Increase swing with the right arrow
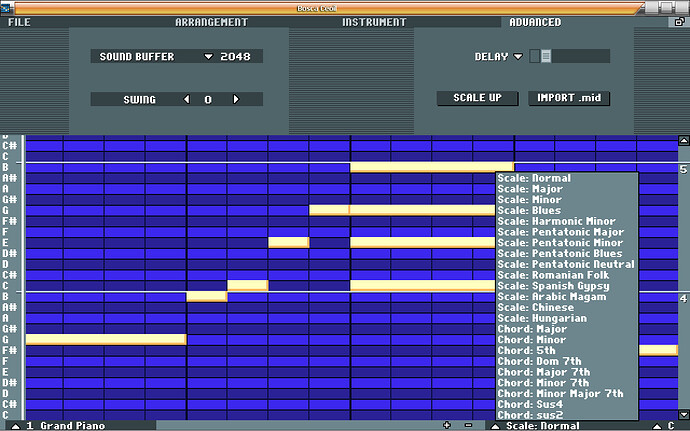The width and height of the screenshot is (690, 431). pyautogui.click(x=236, y=99)
